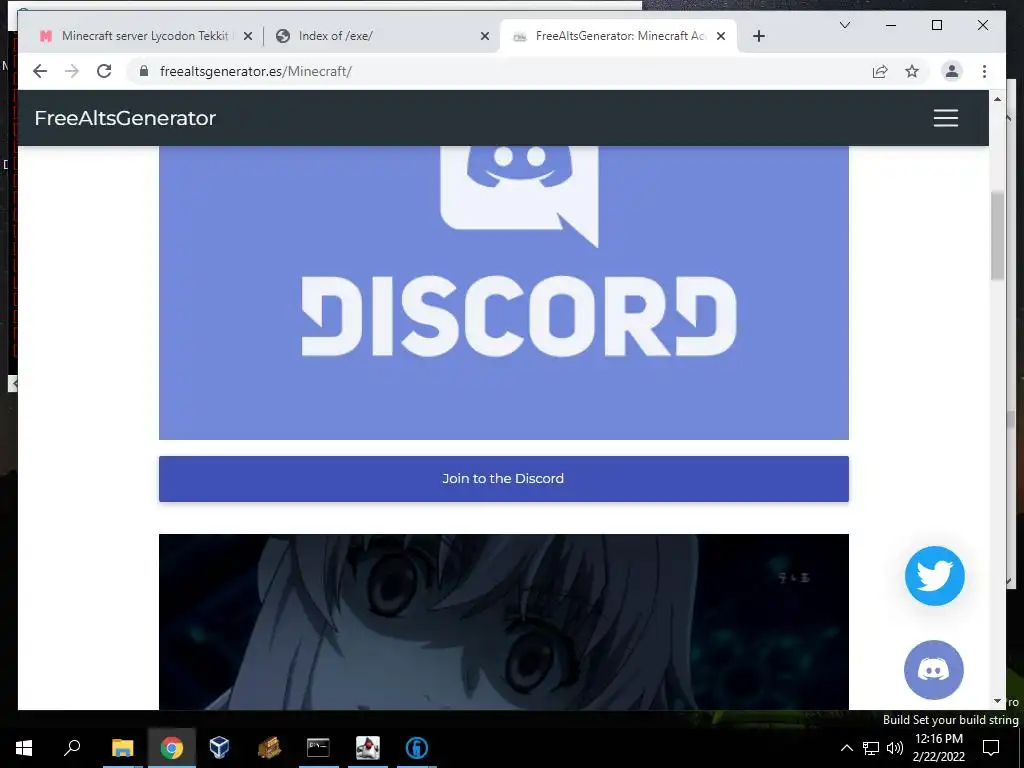The image size is (1024, 768).
Task: Open File Explorer from the taskbar
Action: click(x=122, y=748)
